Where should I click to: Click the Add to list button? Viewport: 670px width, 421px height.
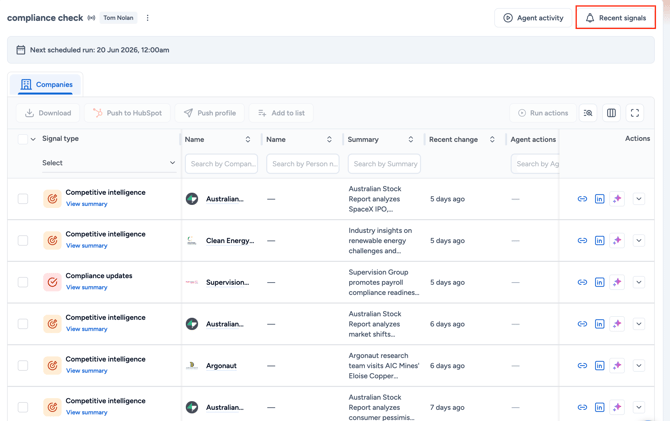click(x=281, y=113)
